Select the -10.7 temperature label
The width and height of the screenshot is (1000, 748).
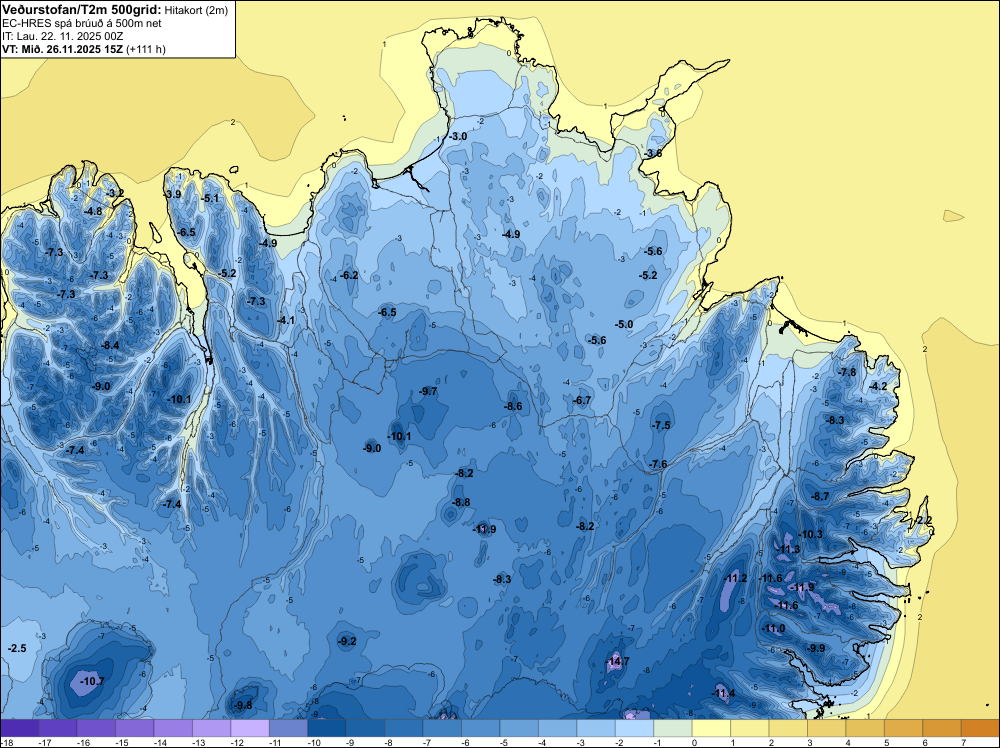pyautogui.click(x=92, y=682)
